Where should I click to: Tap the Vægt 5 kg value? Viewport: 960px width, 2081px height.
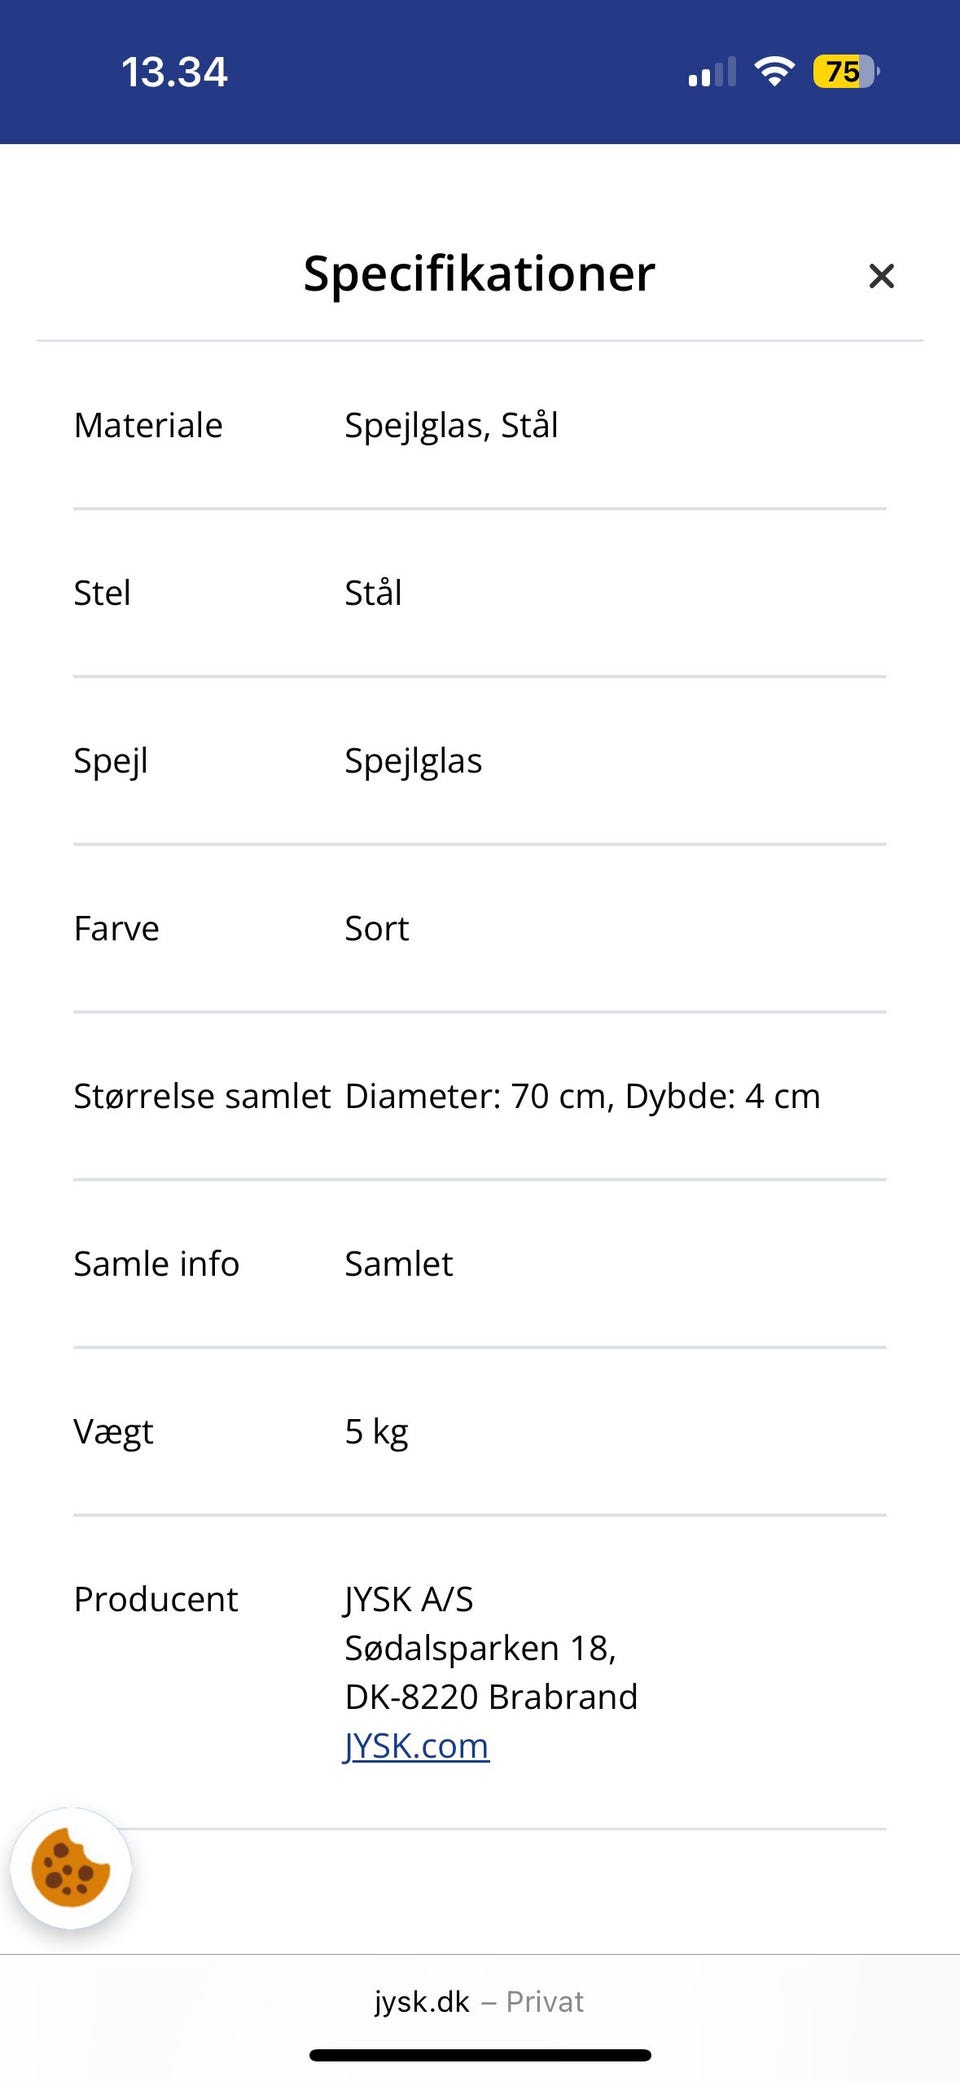point(377,1431)
